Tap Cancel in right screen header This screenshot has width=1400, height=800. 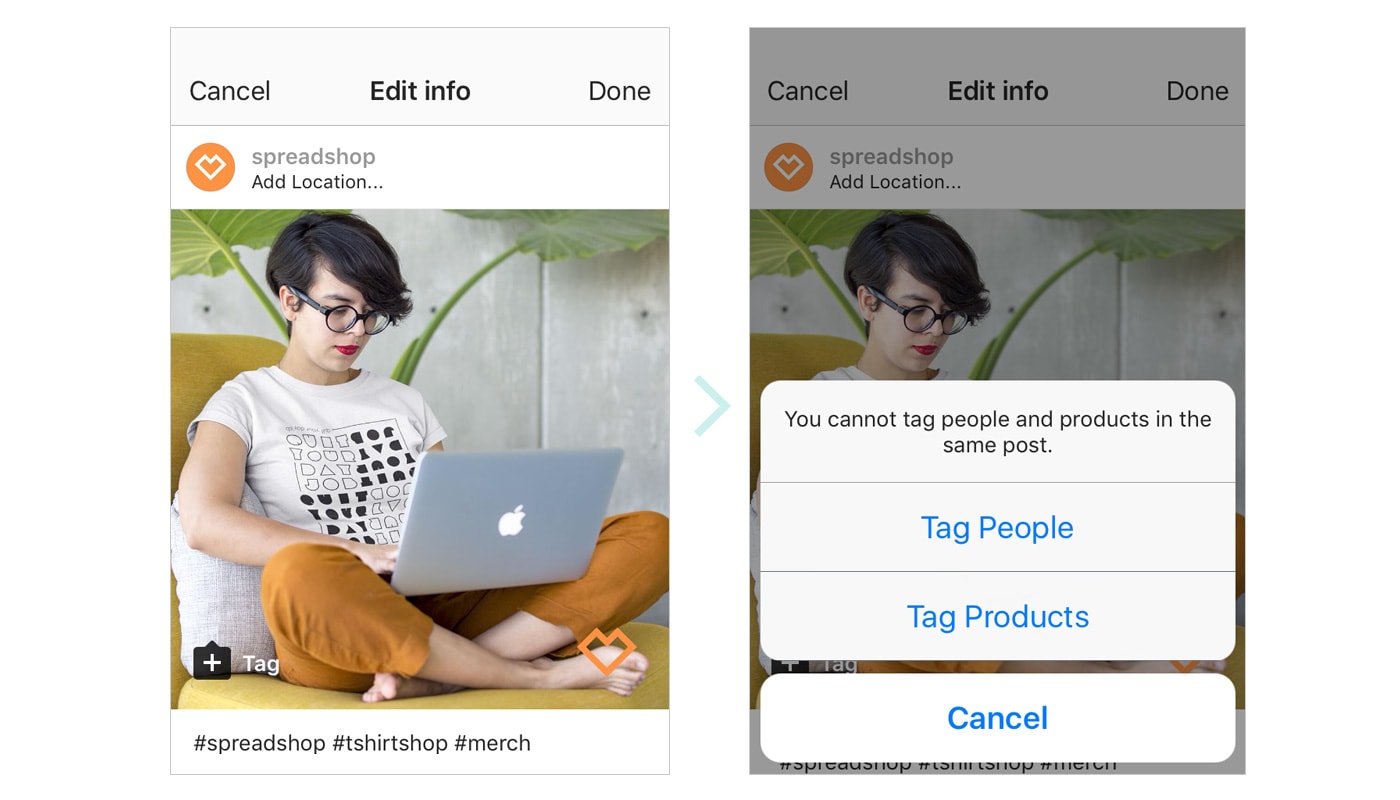coord(808,91)
